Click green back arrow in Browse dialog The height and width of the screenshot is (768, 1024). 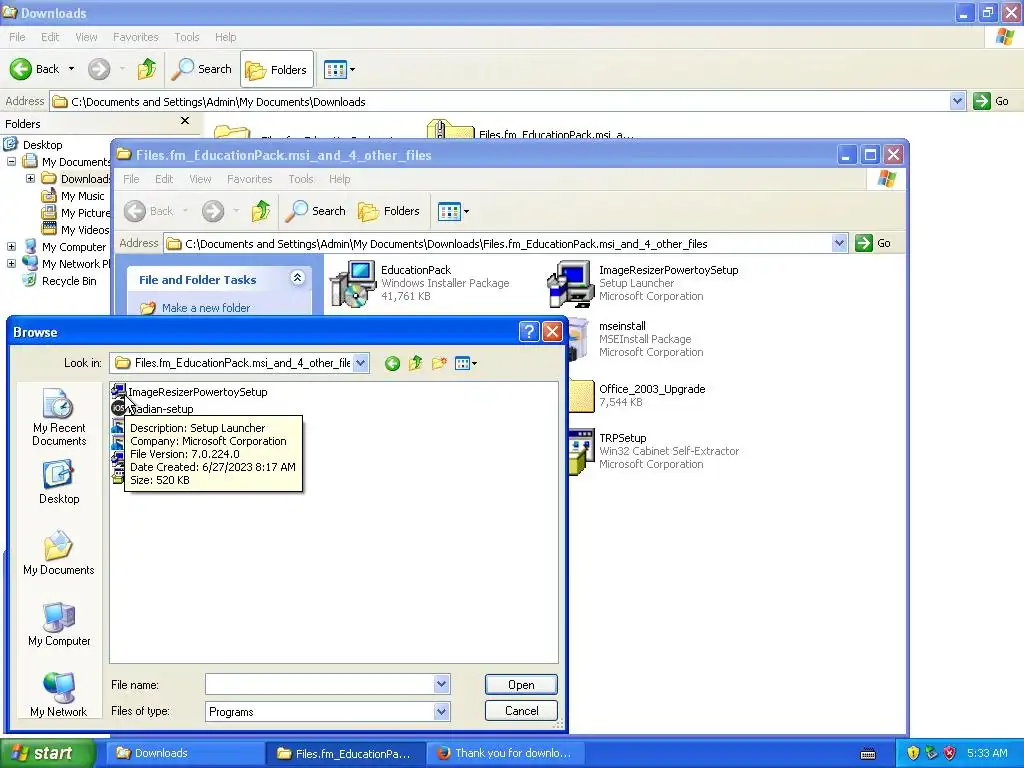pos(392,364)
